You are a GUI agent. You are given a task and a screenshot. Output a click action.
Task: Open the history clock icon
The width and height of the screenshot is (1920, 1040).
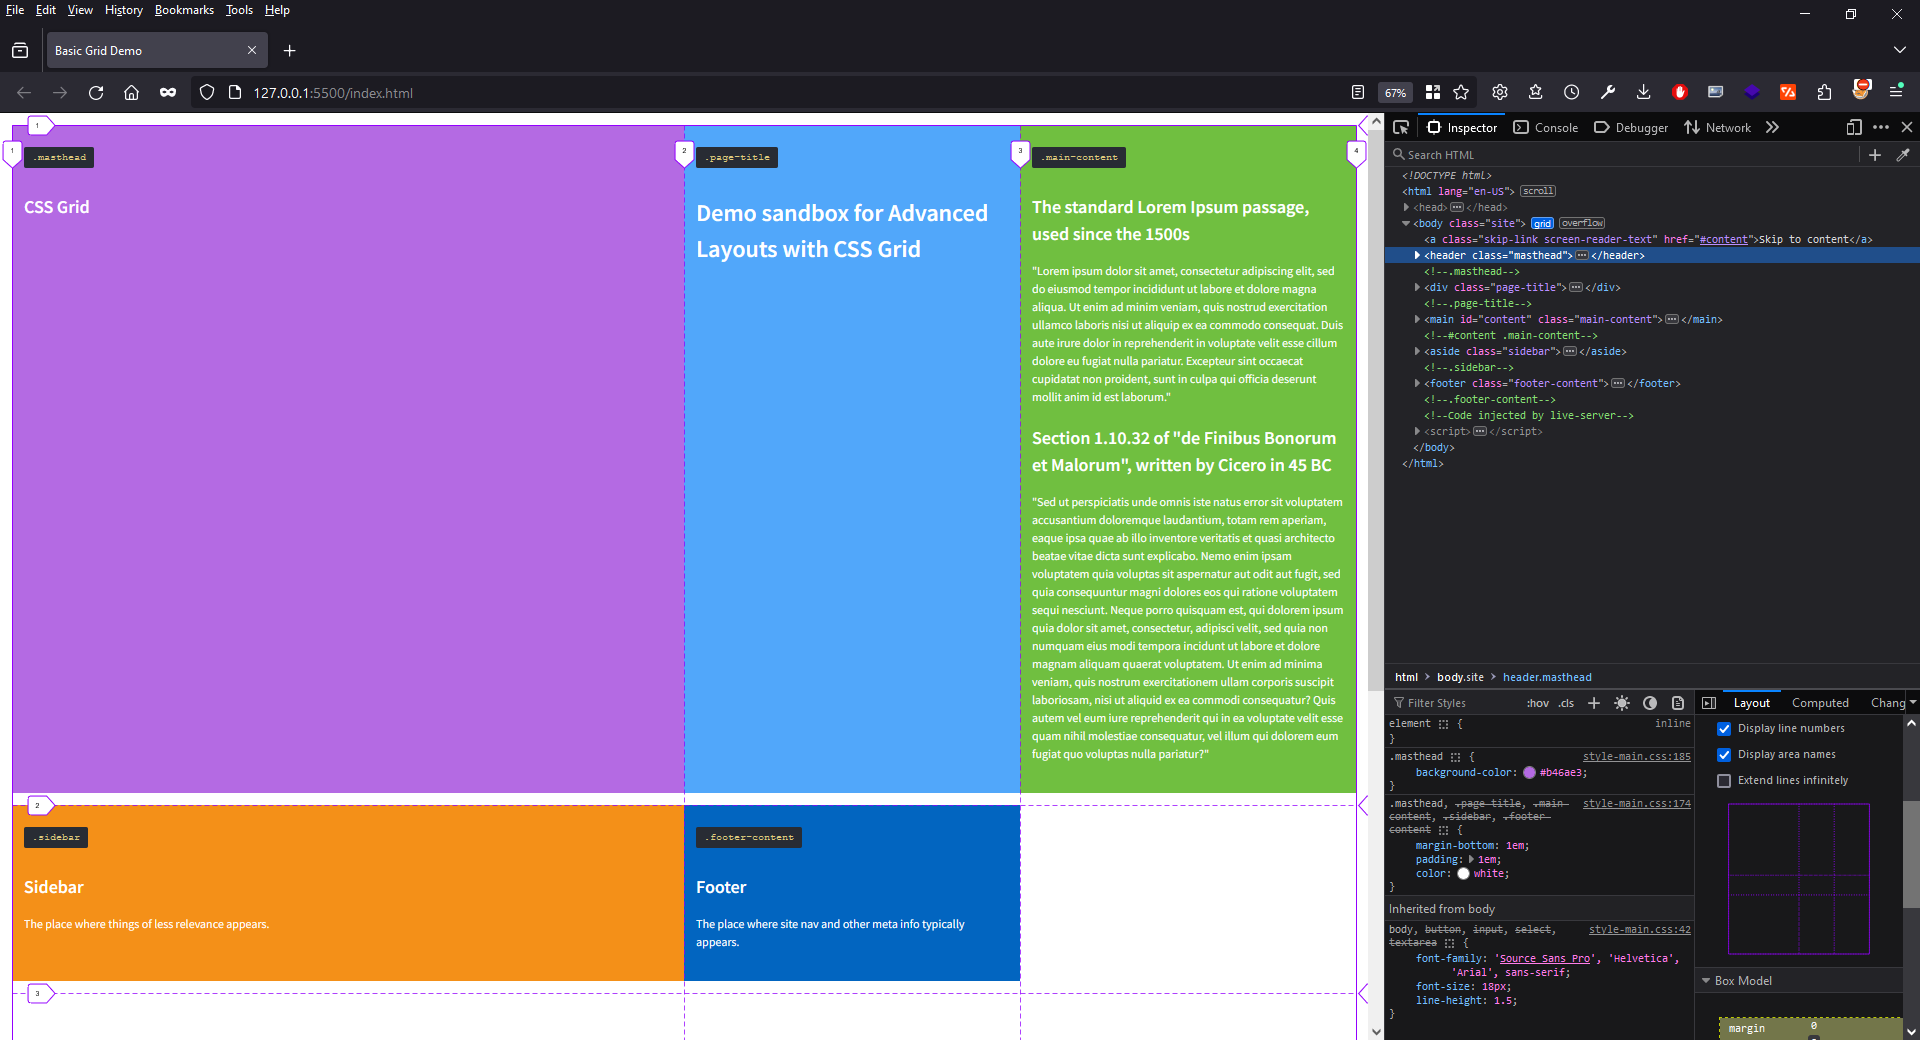pos(1572,92)
